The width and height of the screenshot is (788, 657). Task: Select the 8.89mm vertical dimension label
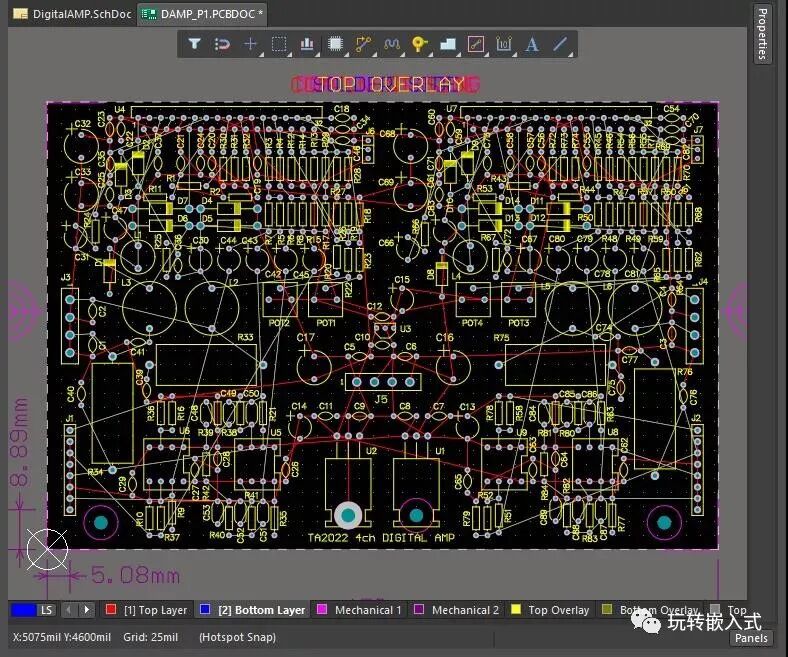(19, 442)
